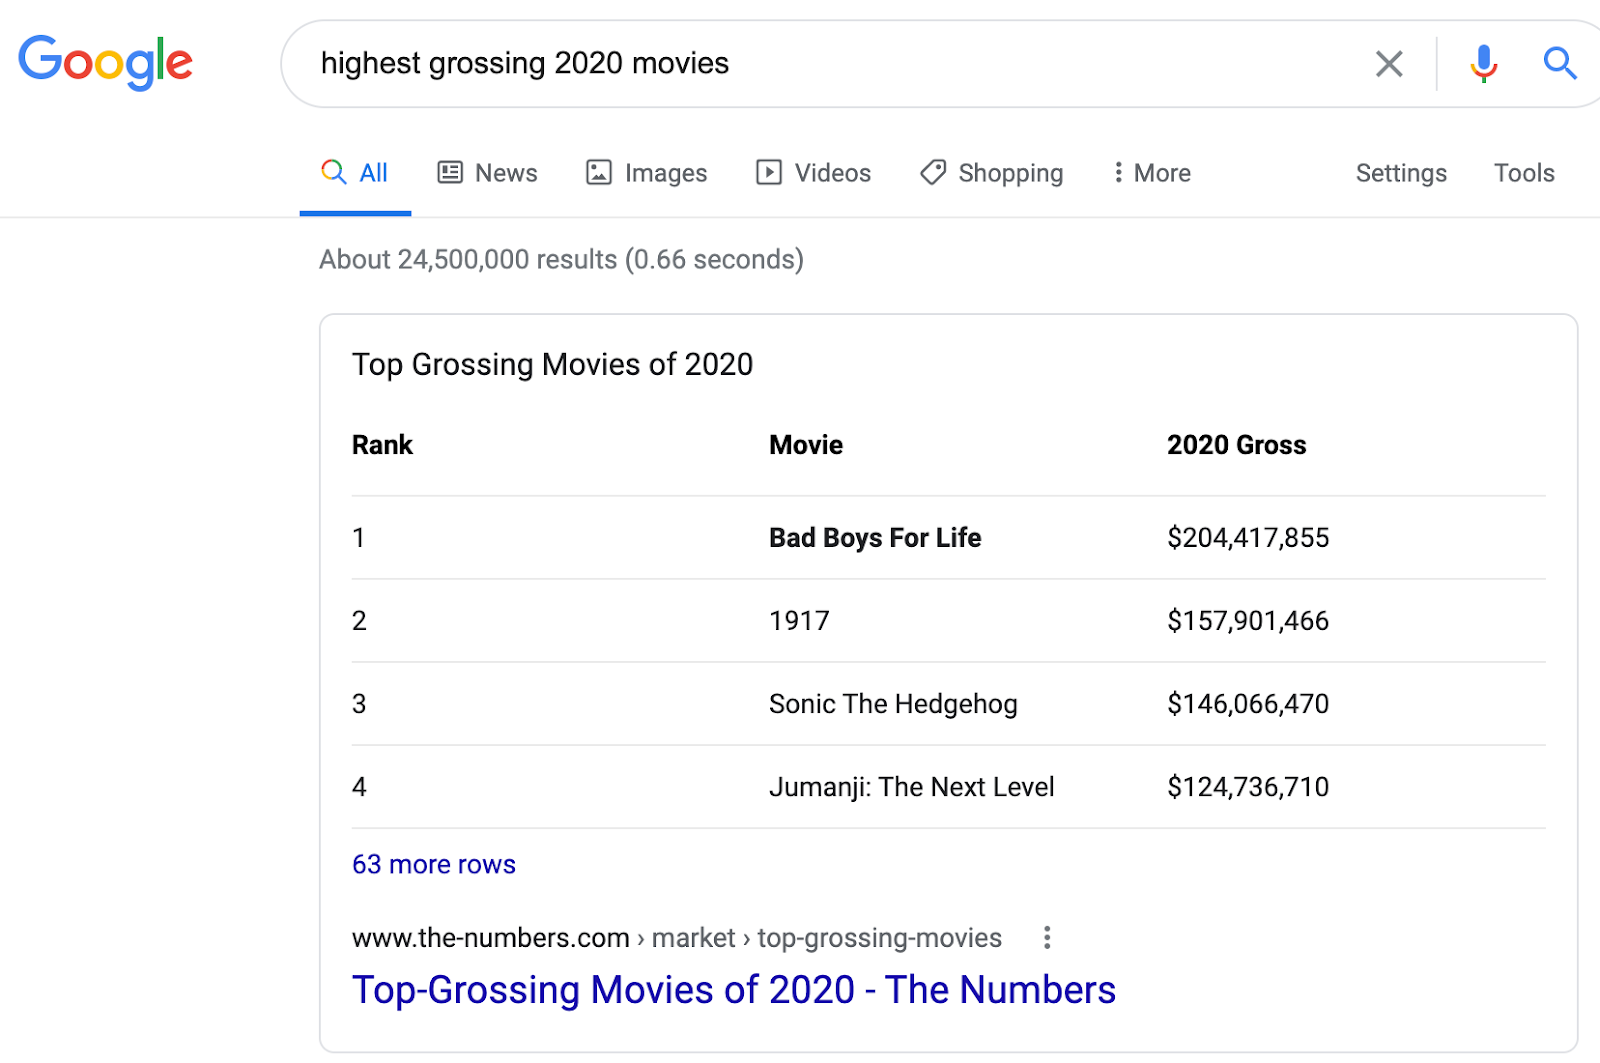Click the All tab magnifier icon

pos(333,172)
